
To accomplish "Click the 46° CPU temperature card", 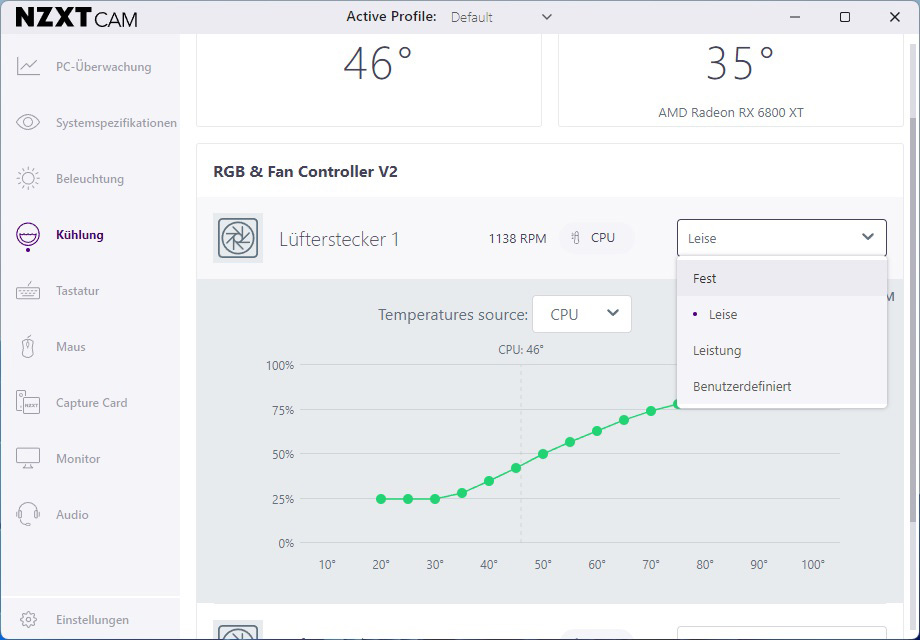I will (368, 80).
